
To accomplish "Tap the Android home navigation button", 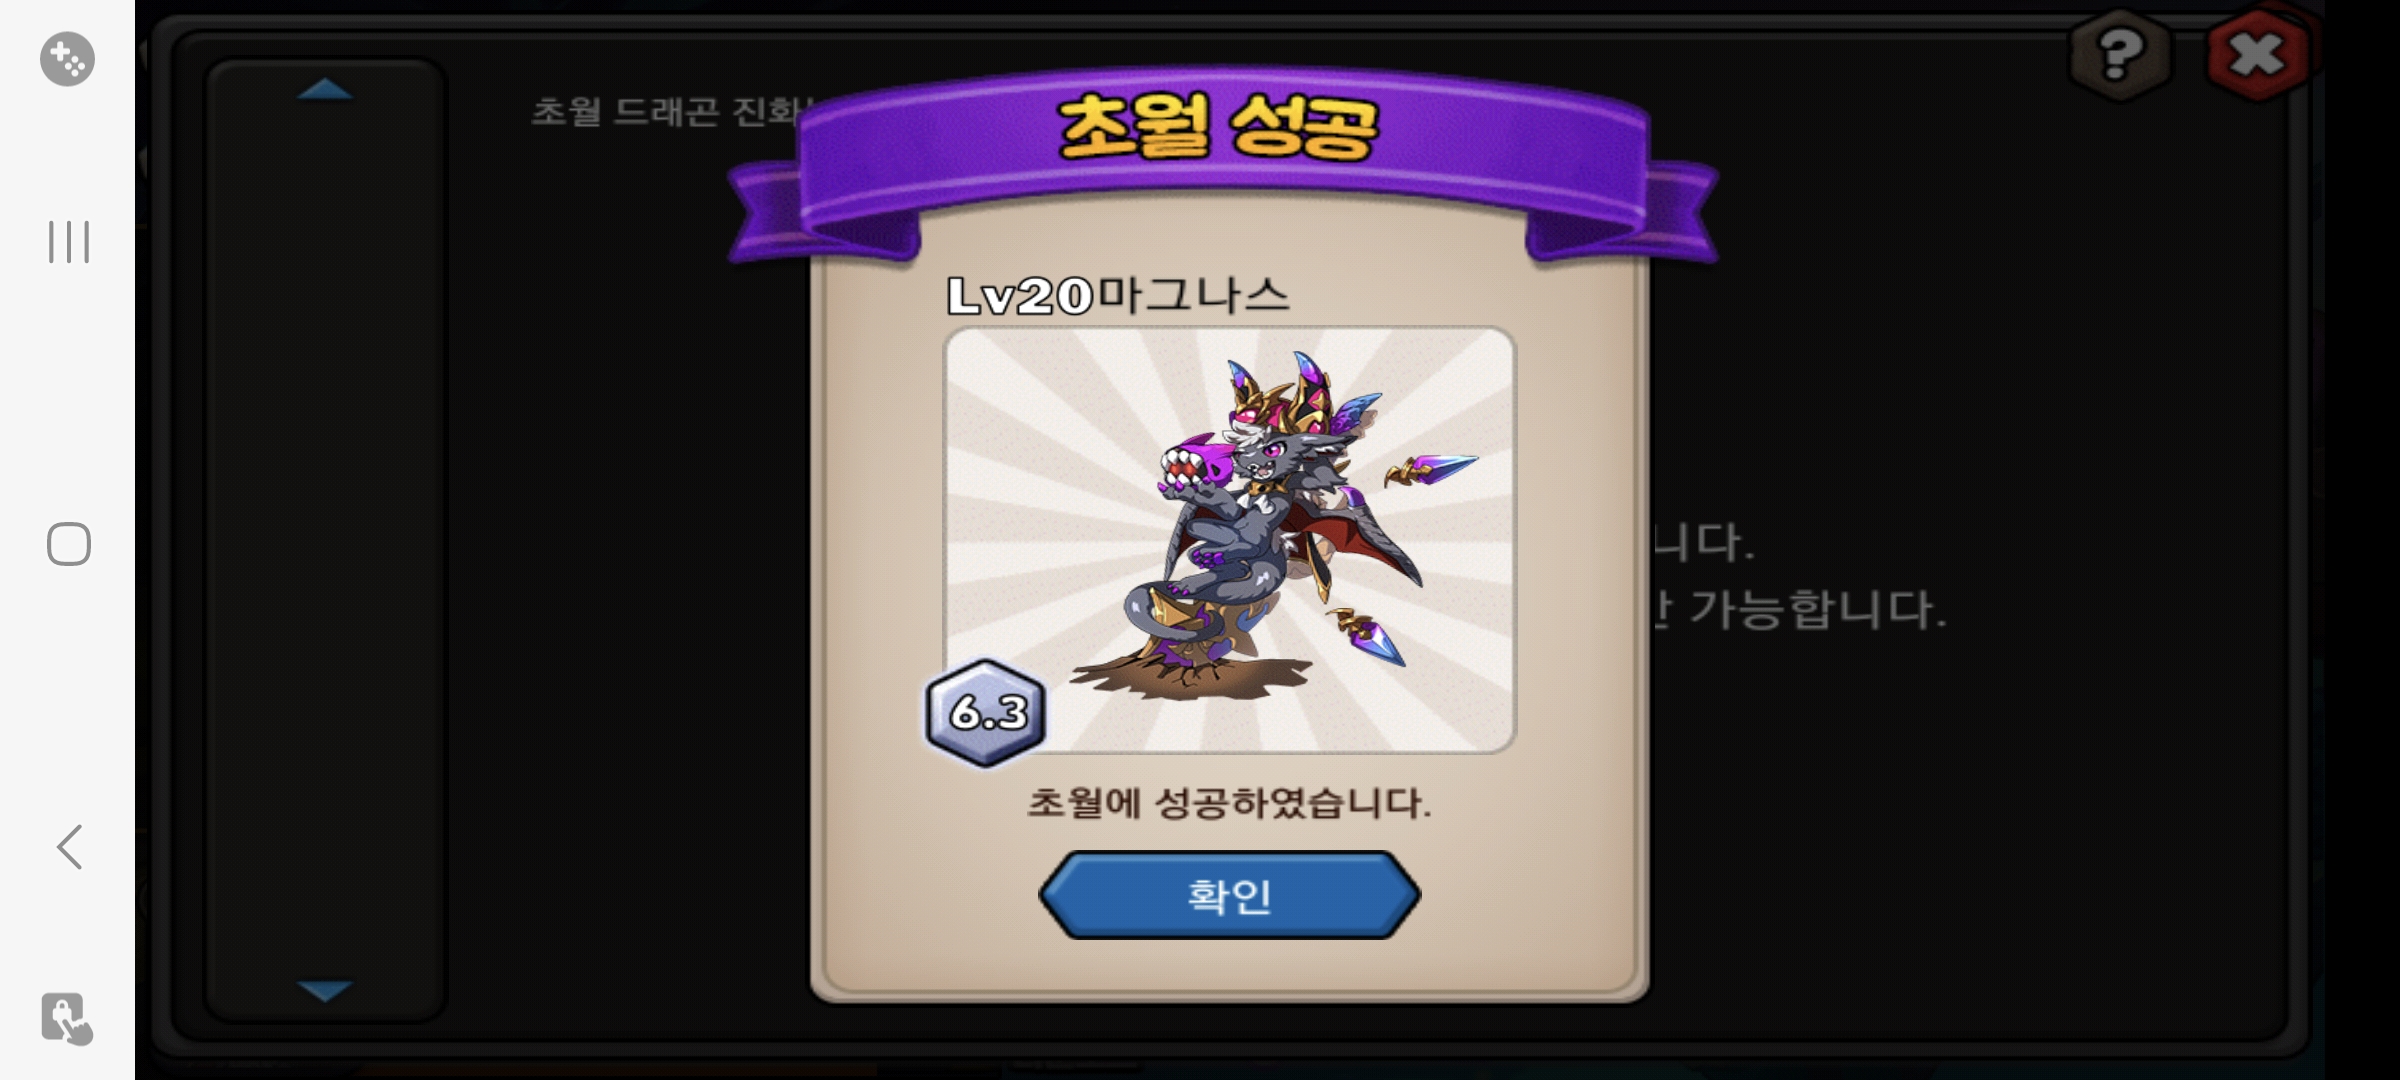I will [x=69, y=544].
